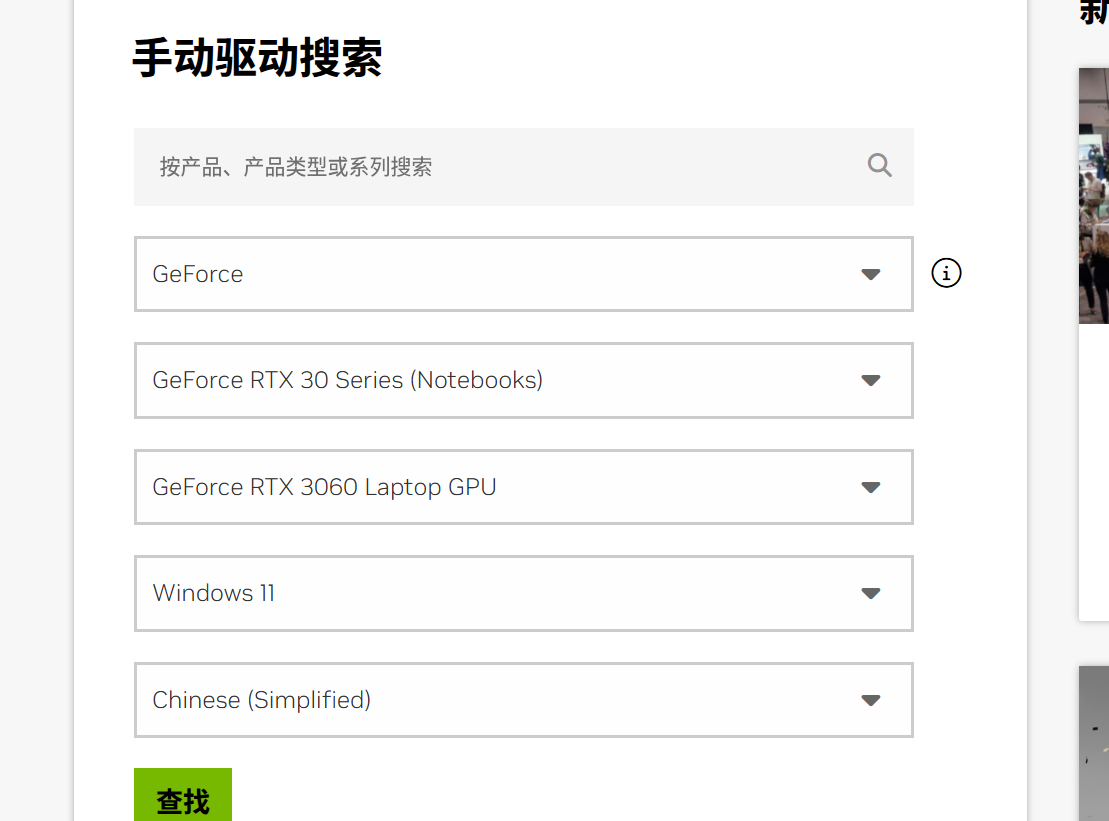Open the top news image on the right
Viewport: 1109px width, 821px height.
tap(1094, 195)
